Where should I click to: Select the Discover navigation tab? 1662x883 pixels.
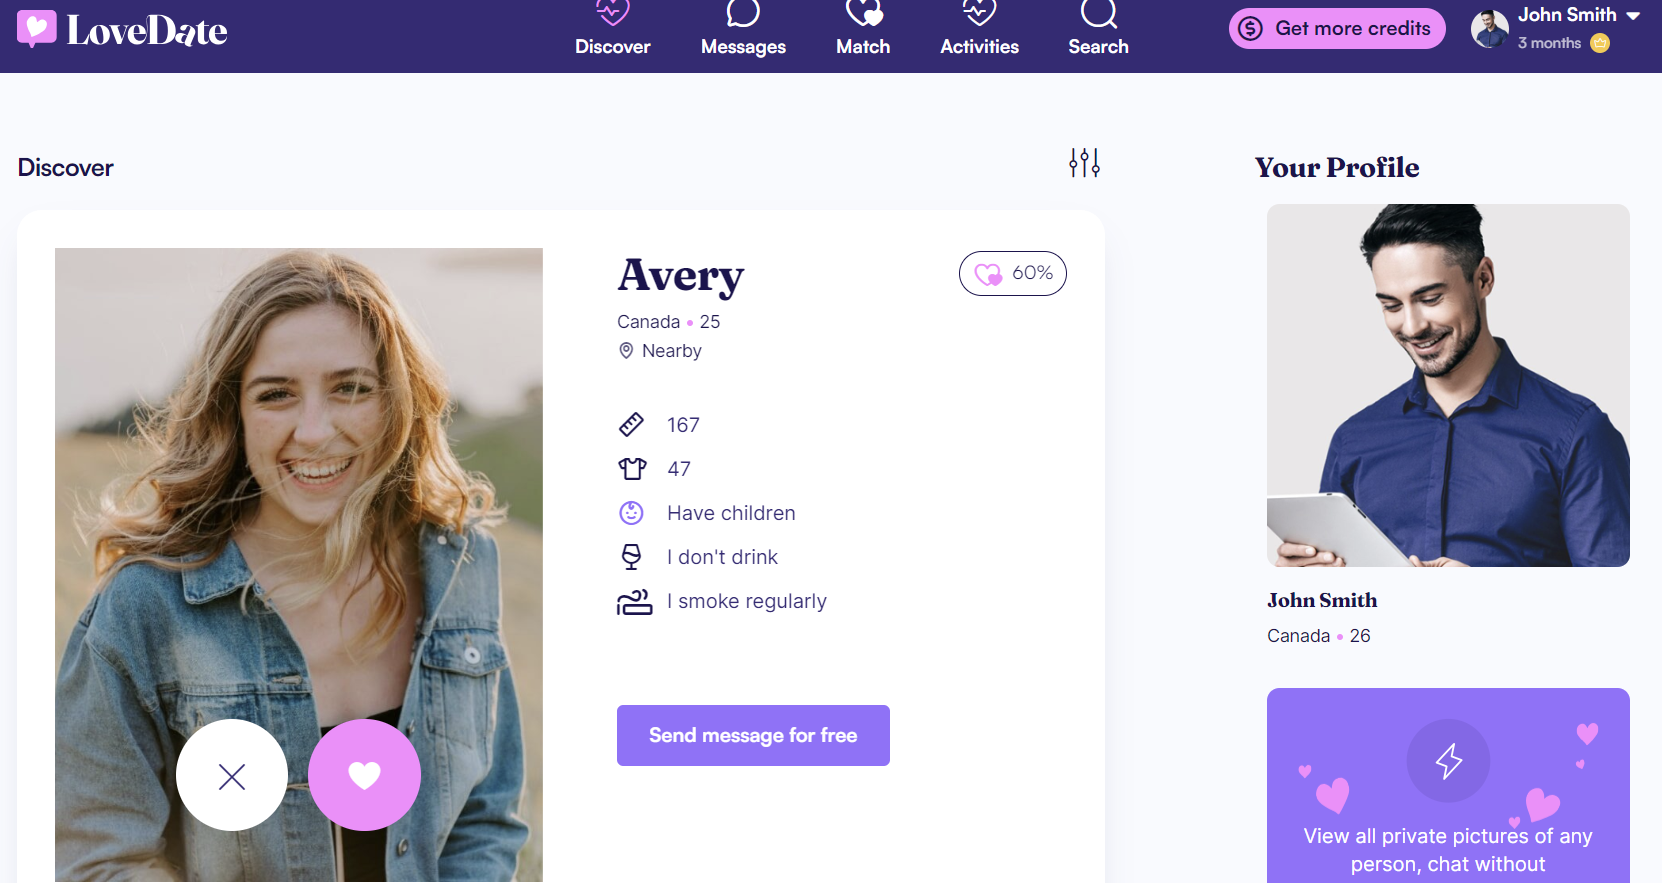612,30
